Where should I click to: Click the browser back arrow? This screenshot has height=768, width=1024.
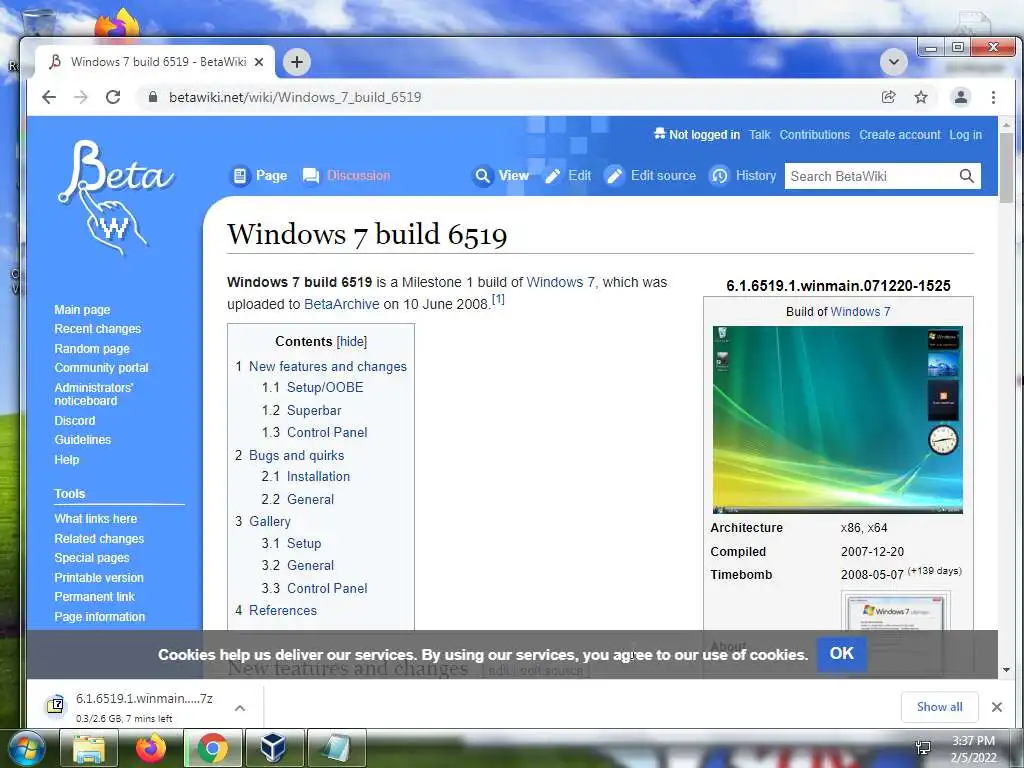49,97
